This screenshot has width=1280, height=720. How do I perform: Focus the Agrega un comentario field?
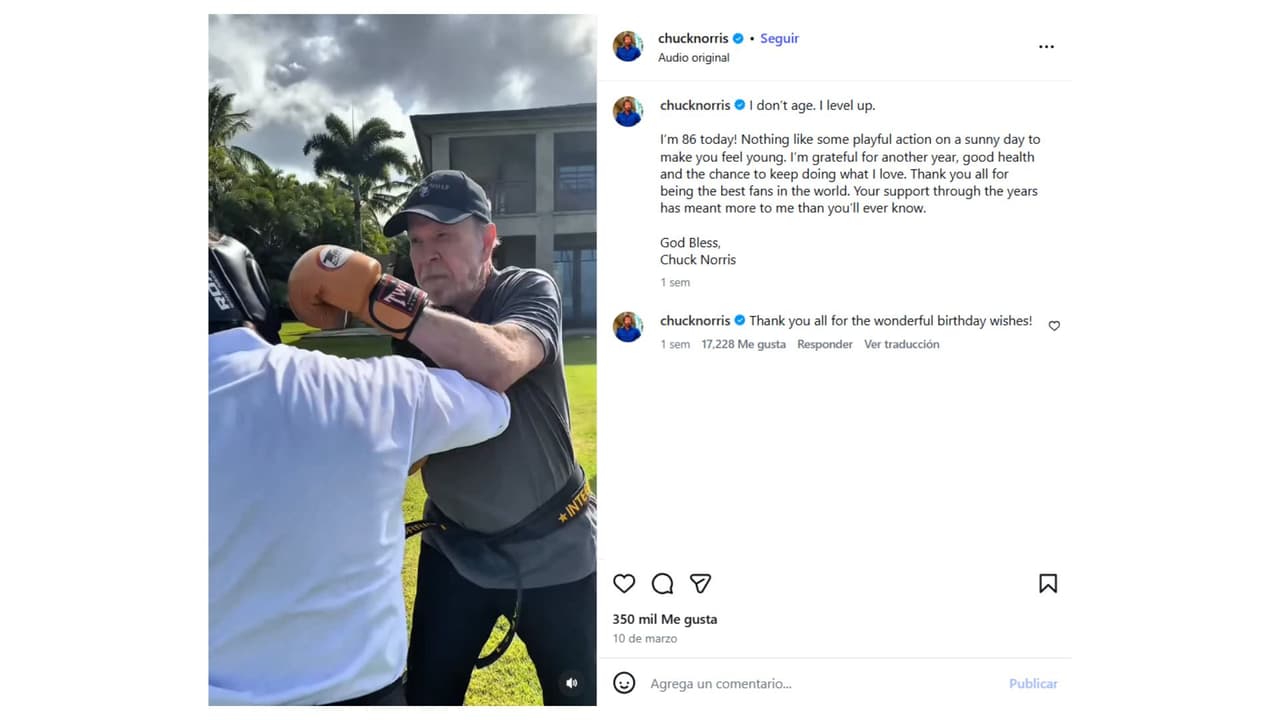coord(820,684)
